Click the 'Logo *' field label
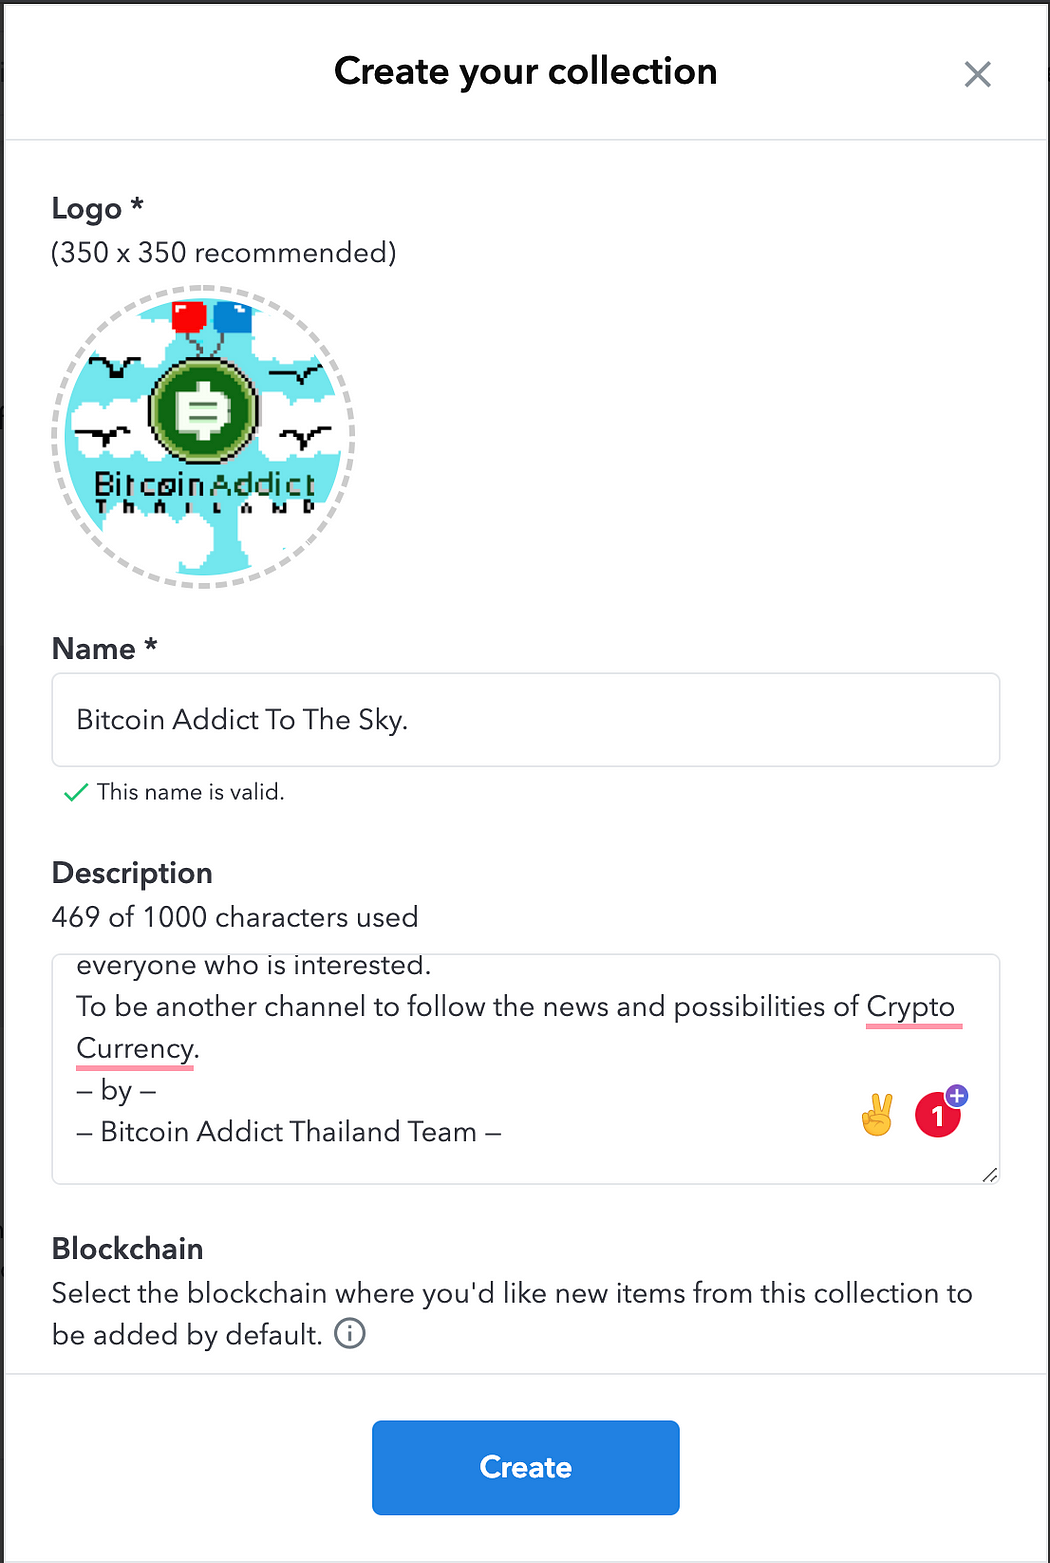This screenshot has width=1050, height=1563. pos(97,208)
